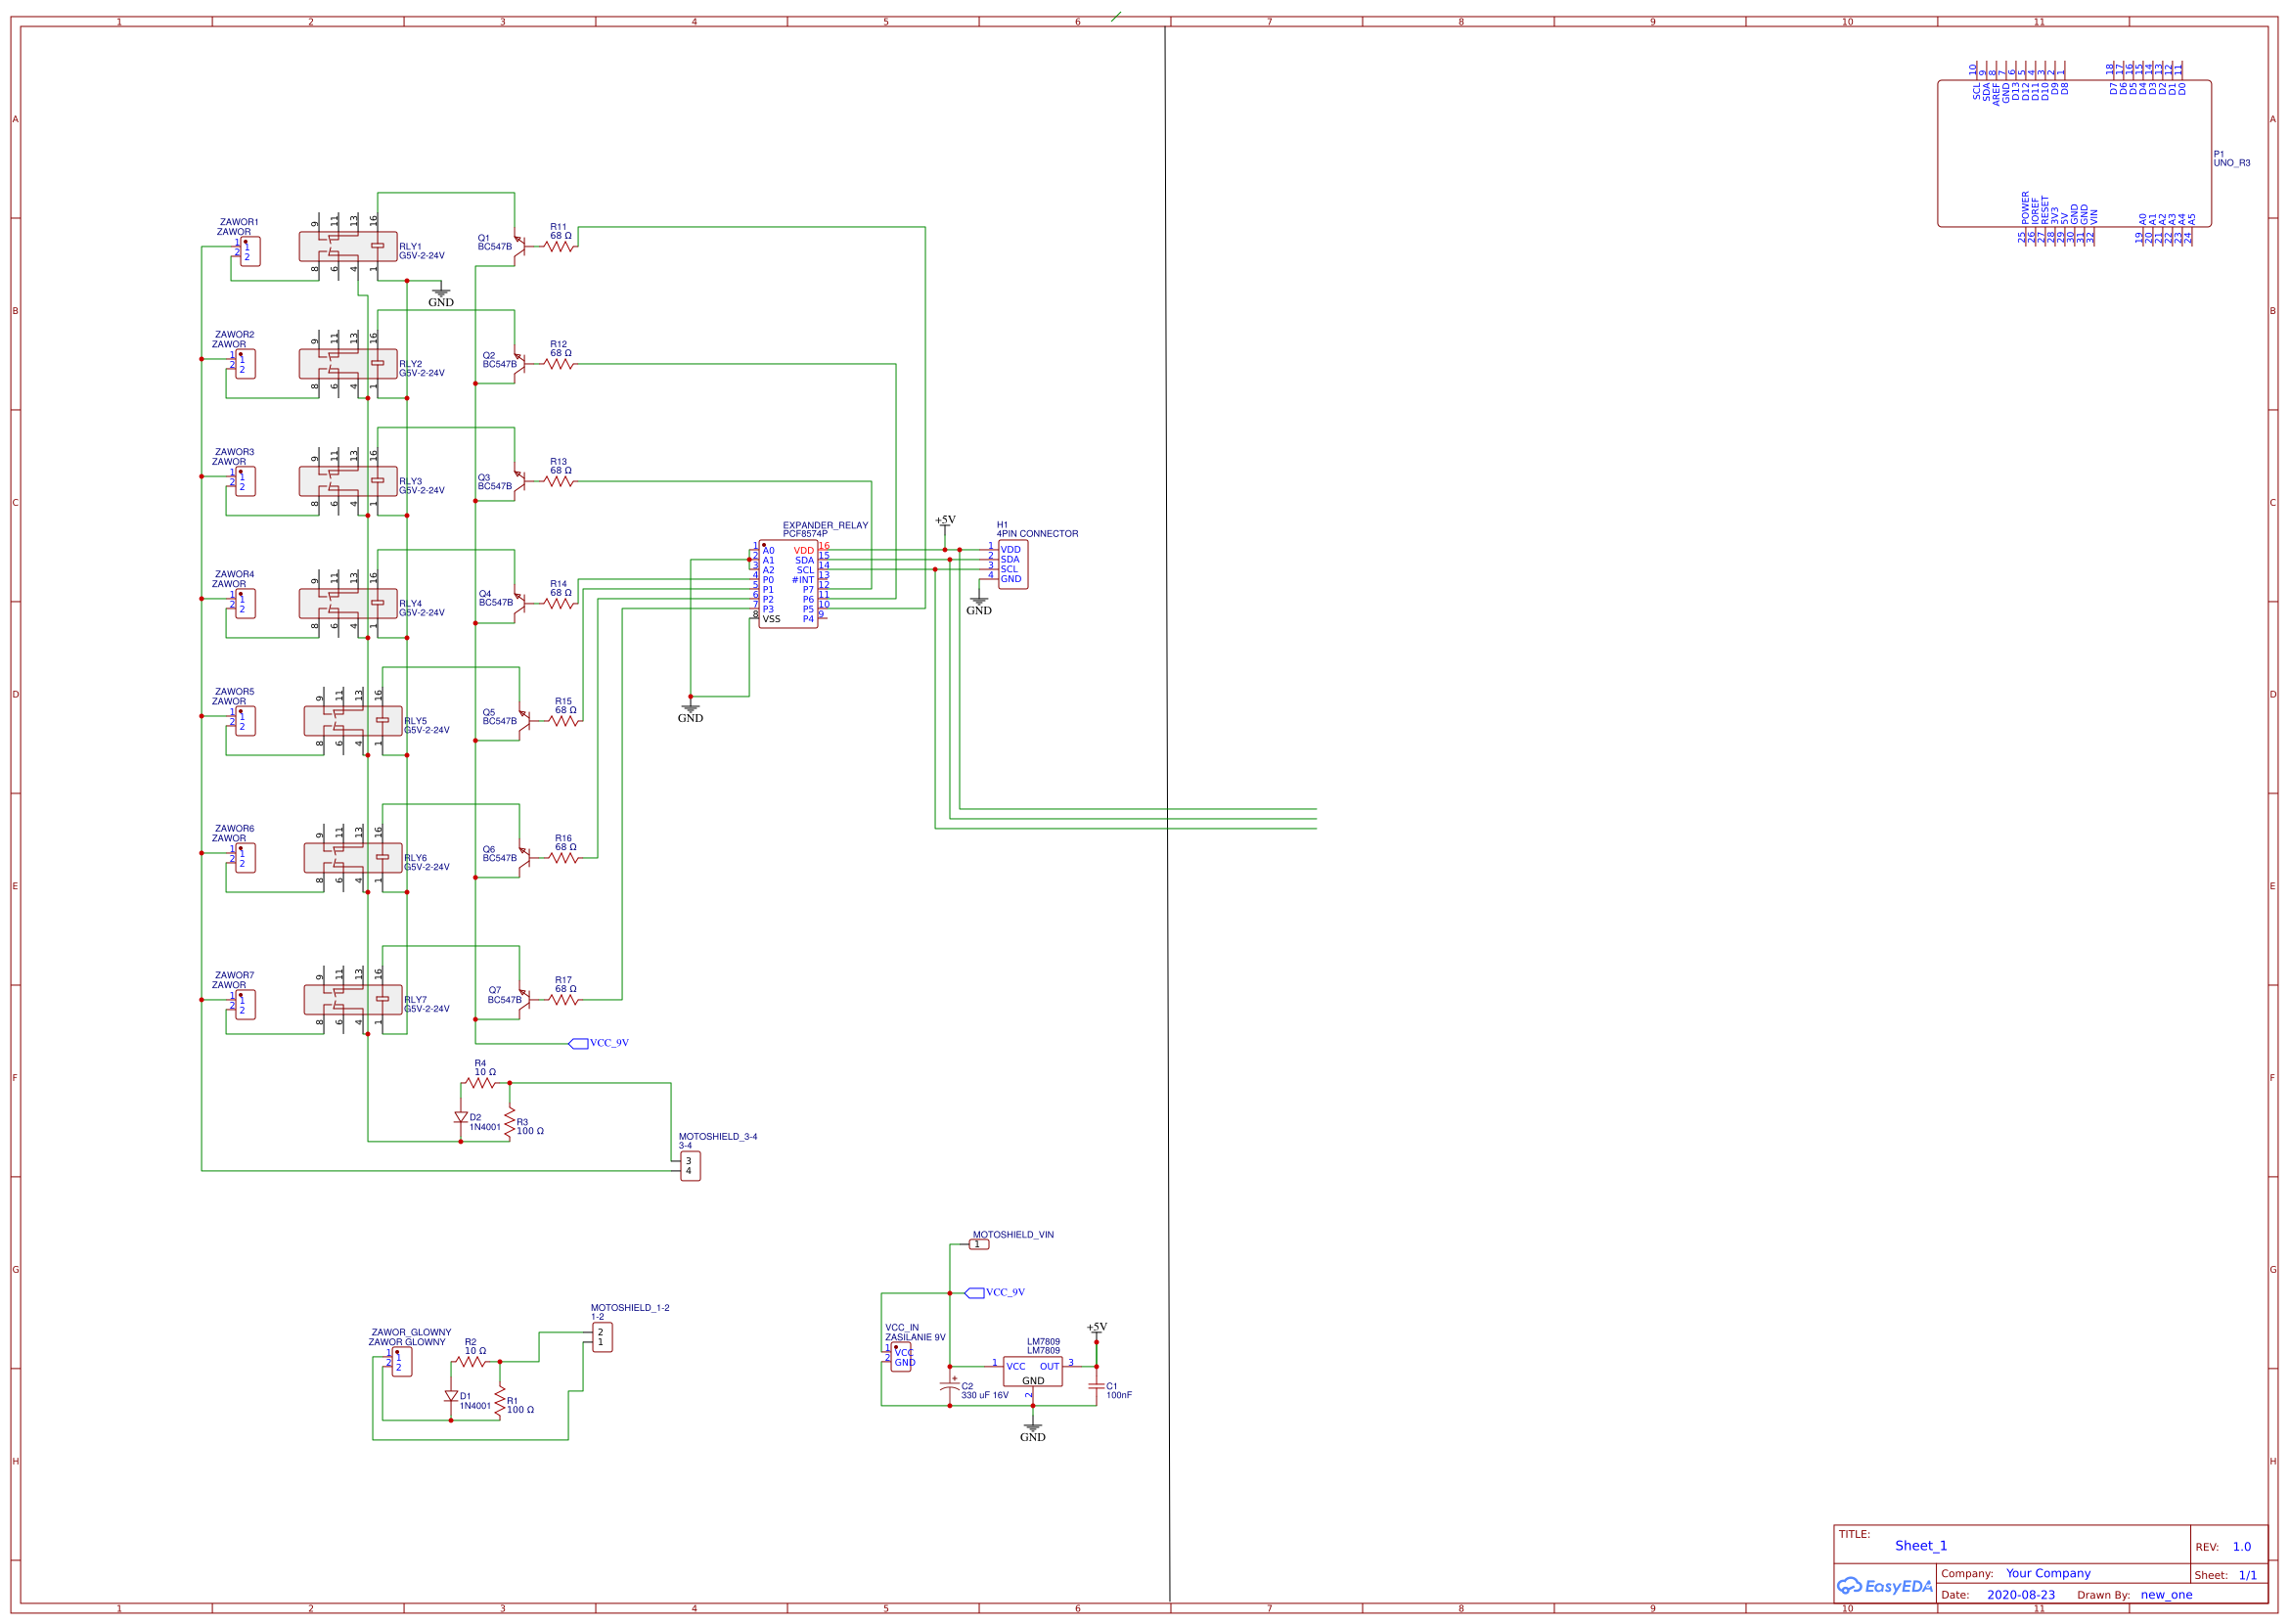Click the date 2020-08-23 in title block
Image resolution: width=2290 pixels, height=1624 pixels.
(2020, 1594)
